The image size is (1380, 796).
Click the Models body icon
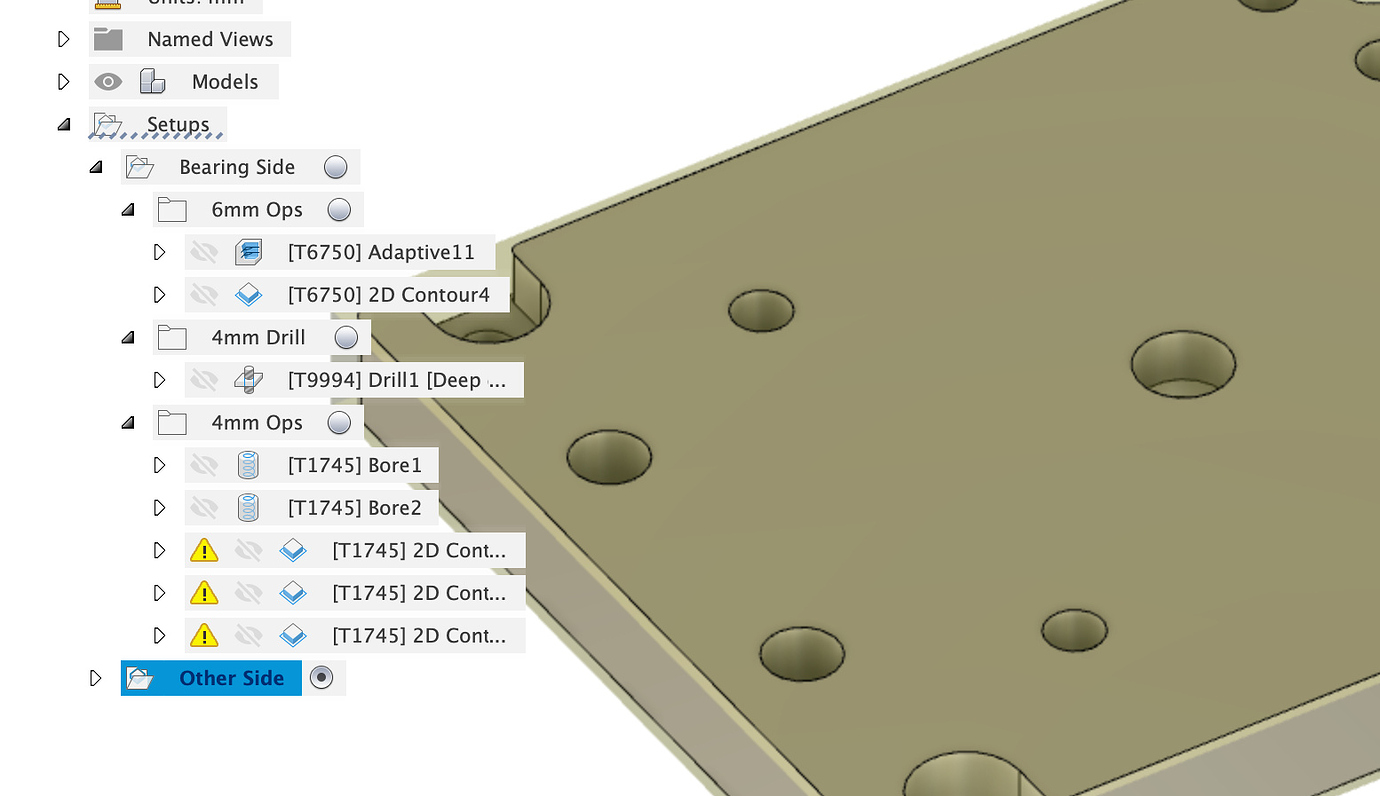click(152, 81)
